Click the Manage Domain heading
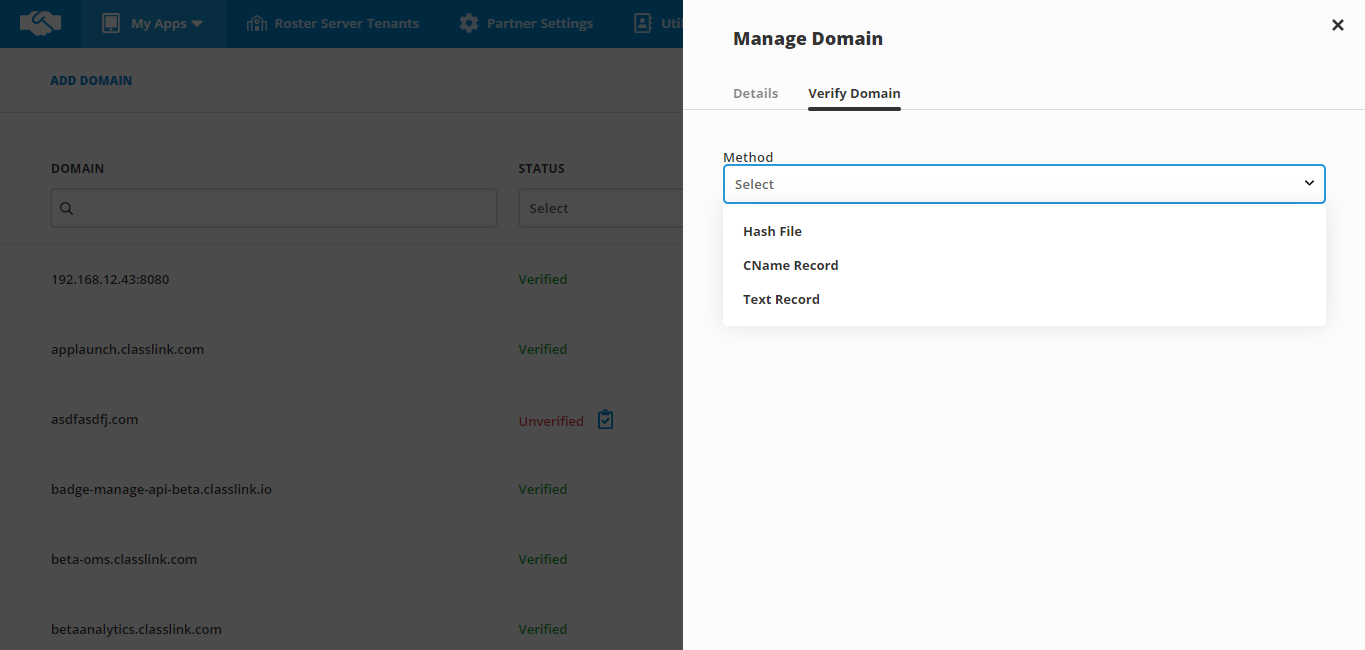The image size is (1365, 650). pos(808,39)
